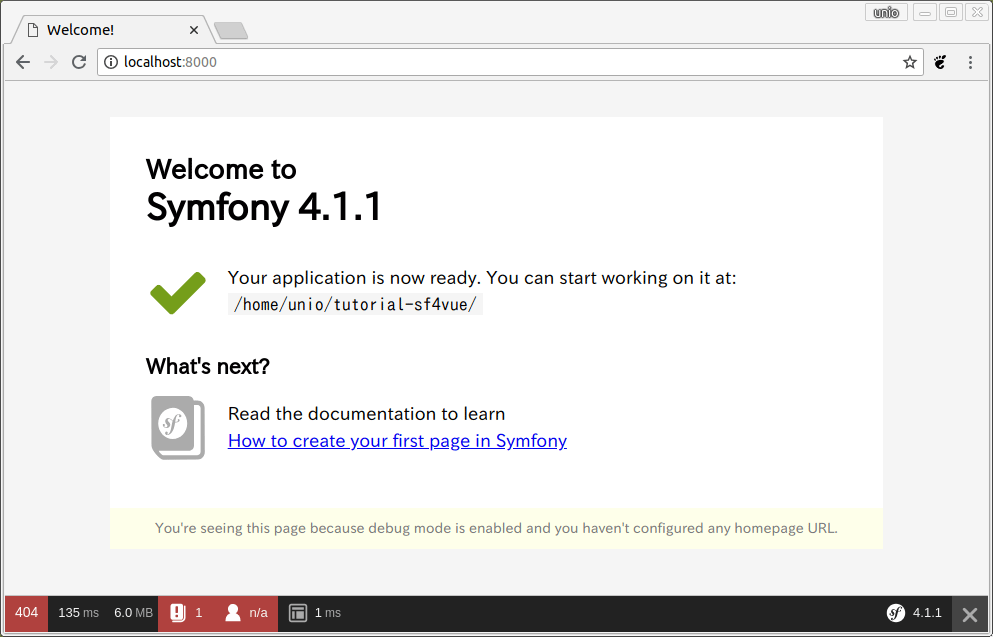This screenshot has height=637, width=993.
Task: Go back with the browser back arrow
Action: (x=23, y=62)
